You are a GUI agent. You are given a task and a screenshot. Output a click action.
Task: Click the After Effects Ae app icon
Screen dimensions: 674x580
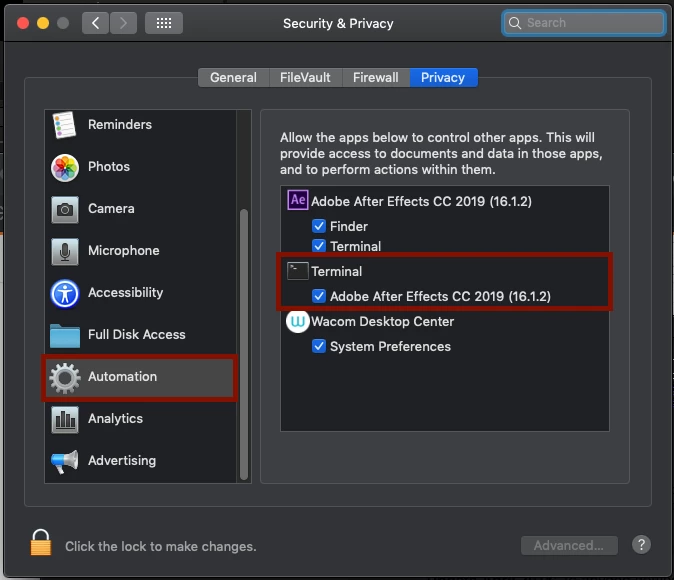(x=297, y=200)
